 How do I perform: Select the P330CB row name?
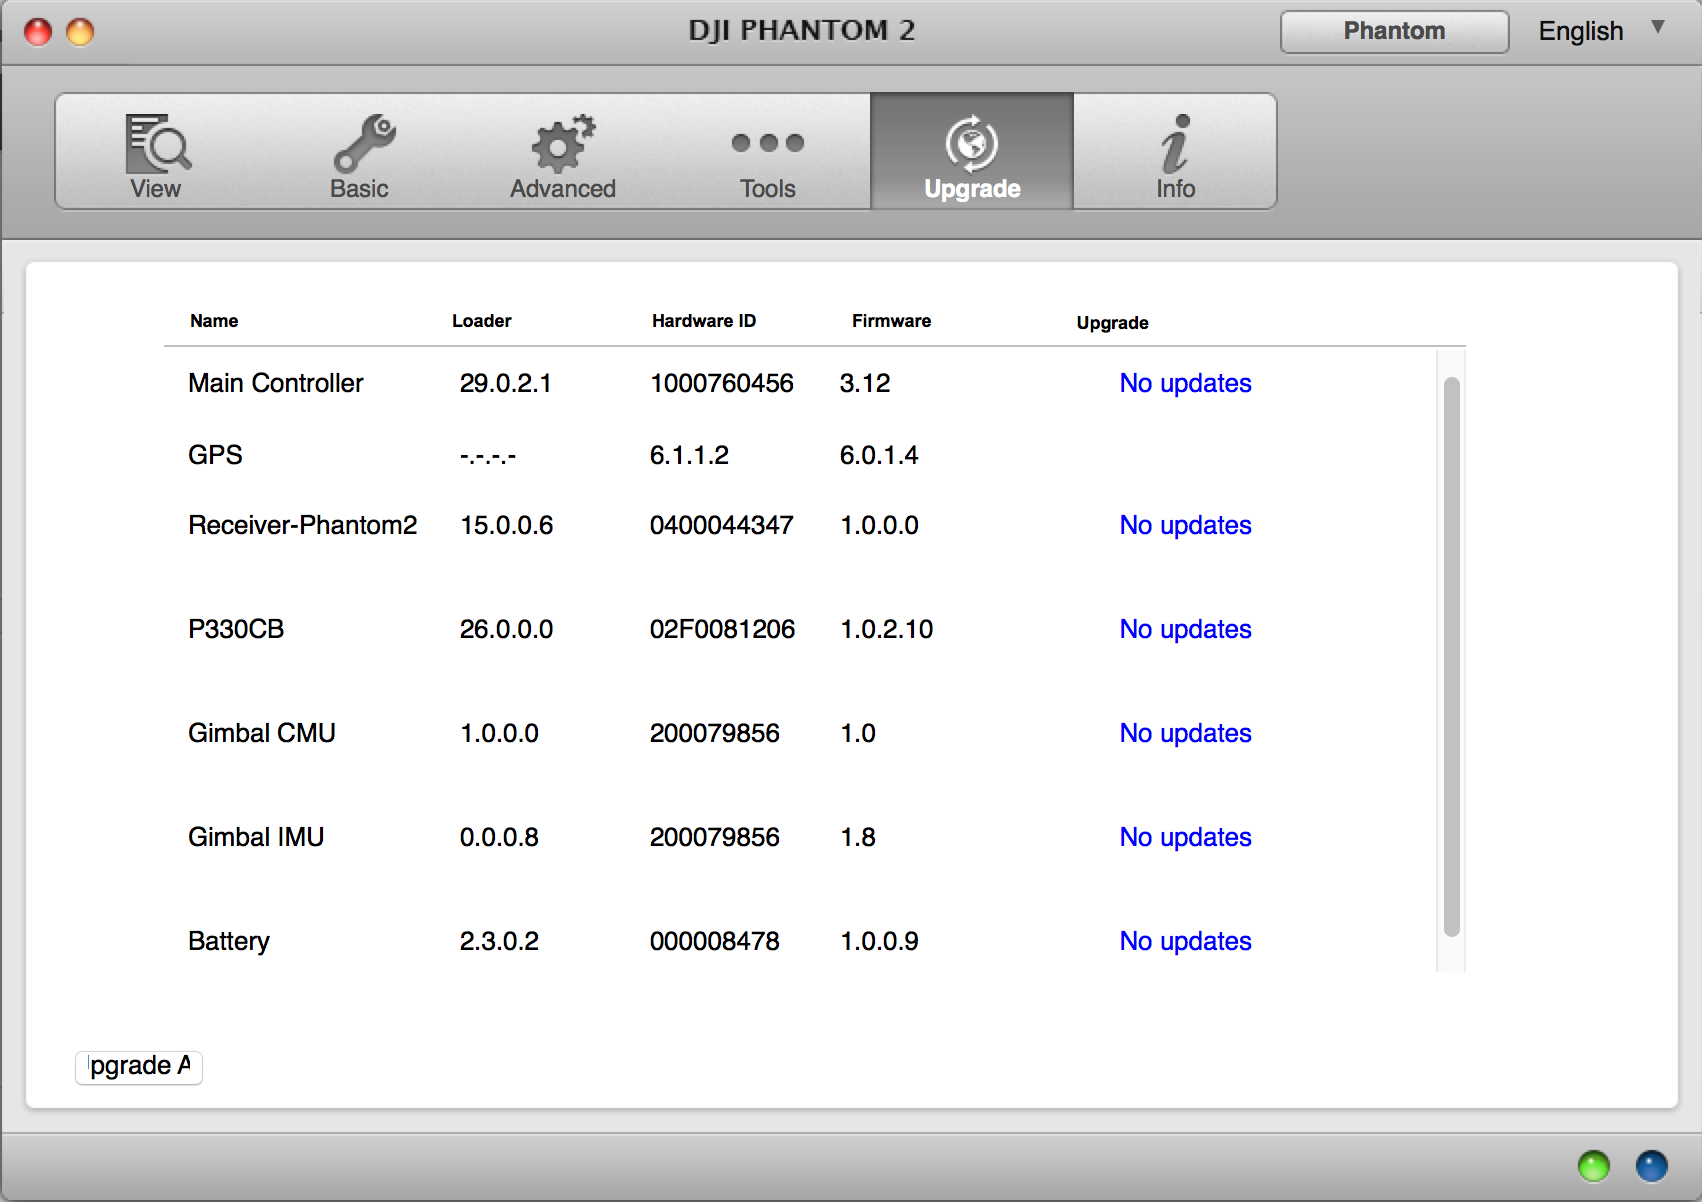tap(236, 629)
